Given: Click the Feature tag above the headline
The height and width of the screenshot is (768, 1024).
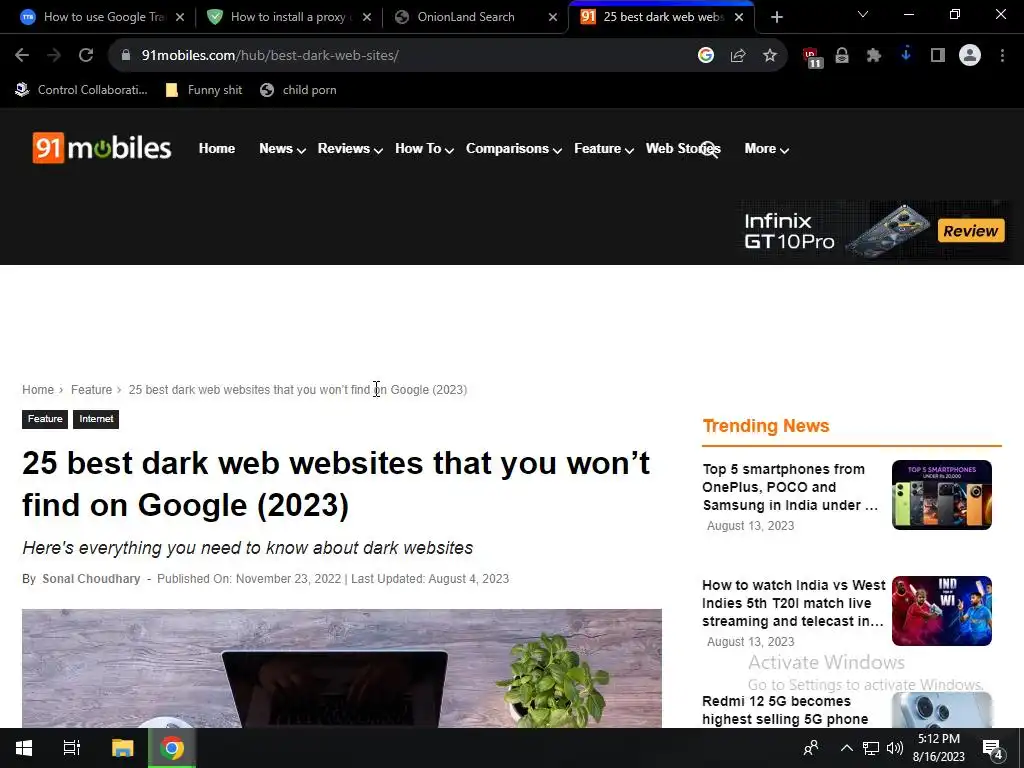Looking at the screenshot, I should point(45,419).
